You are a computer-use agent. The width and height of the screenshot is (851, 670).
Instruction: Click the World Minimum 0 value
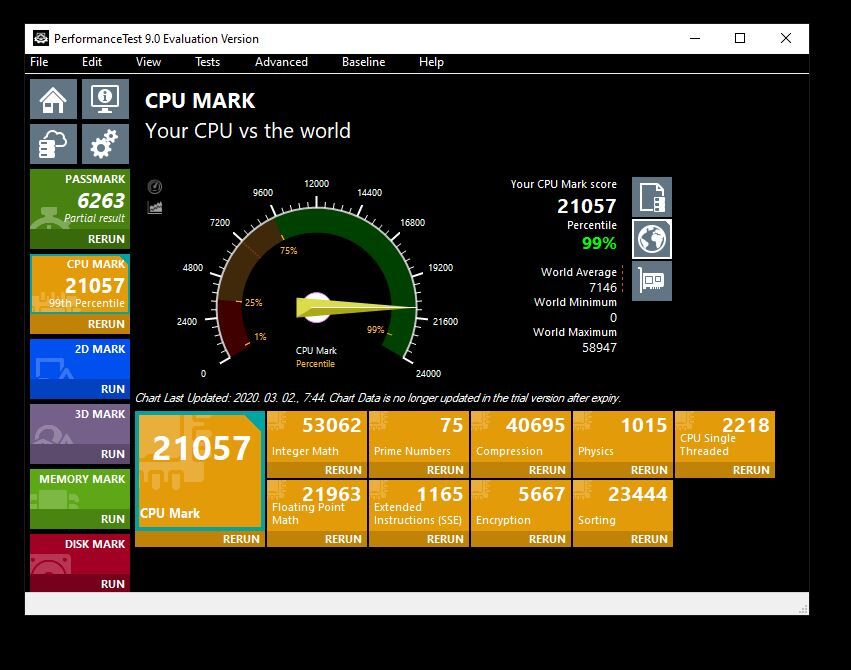click(613, 318)
